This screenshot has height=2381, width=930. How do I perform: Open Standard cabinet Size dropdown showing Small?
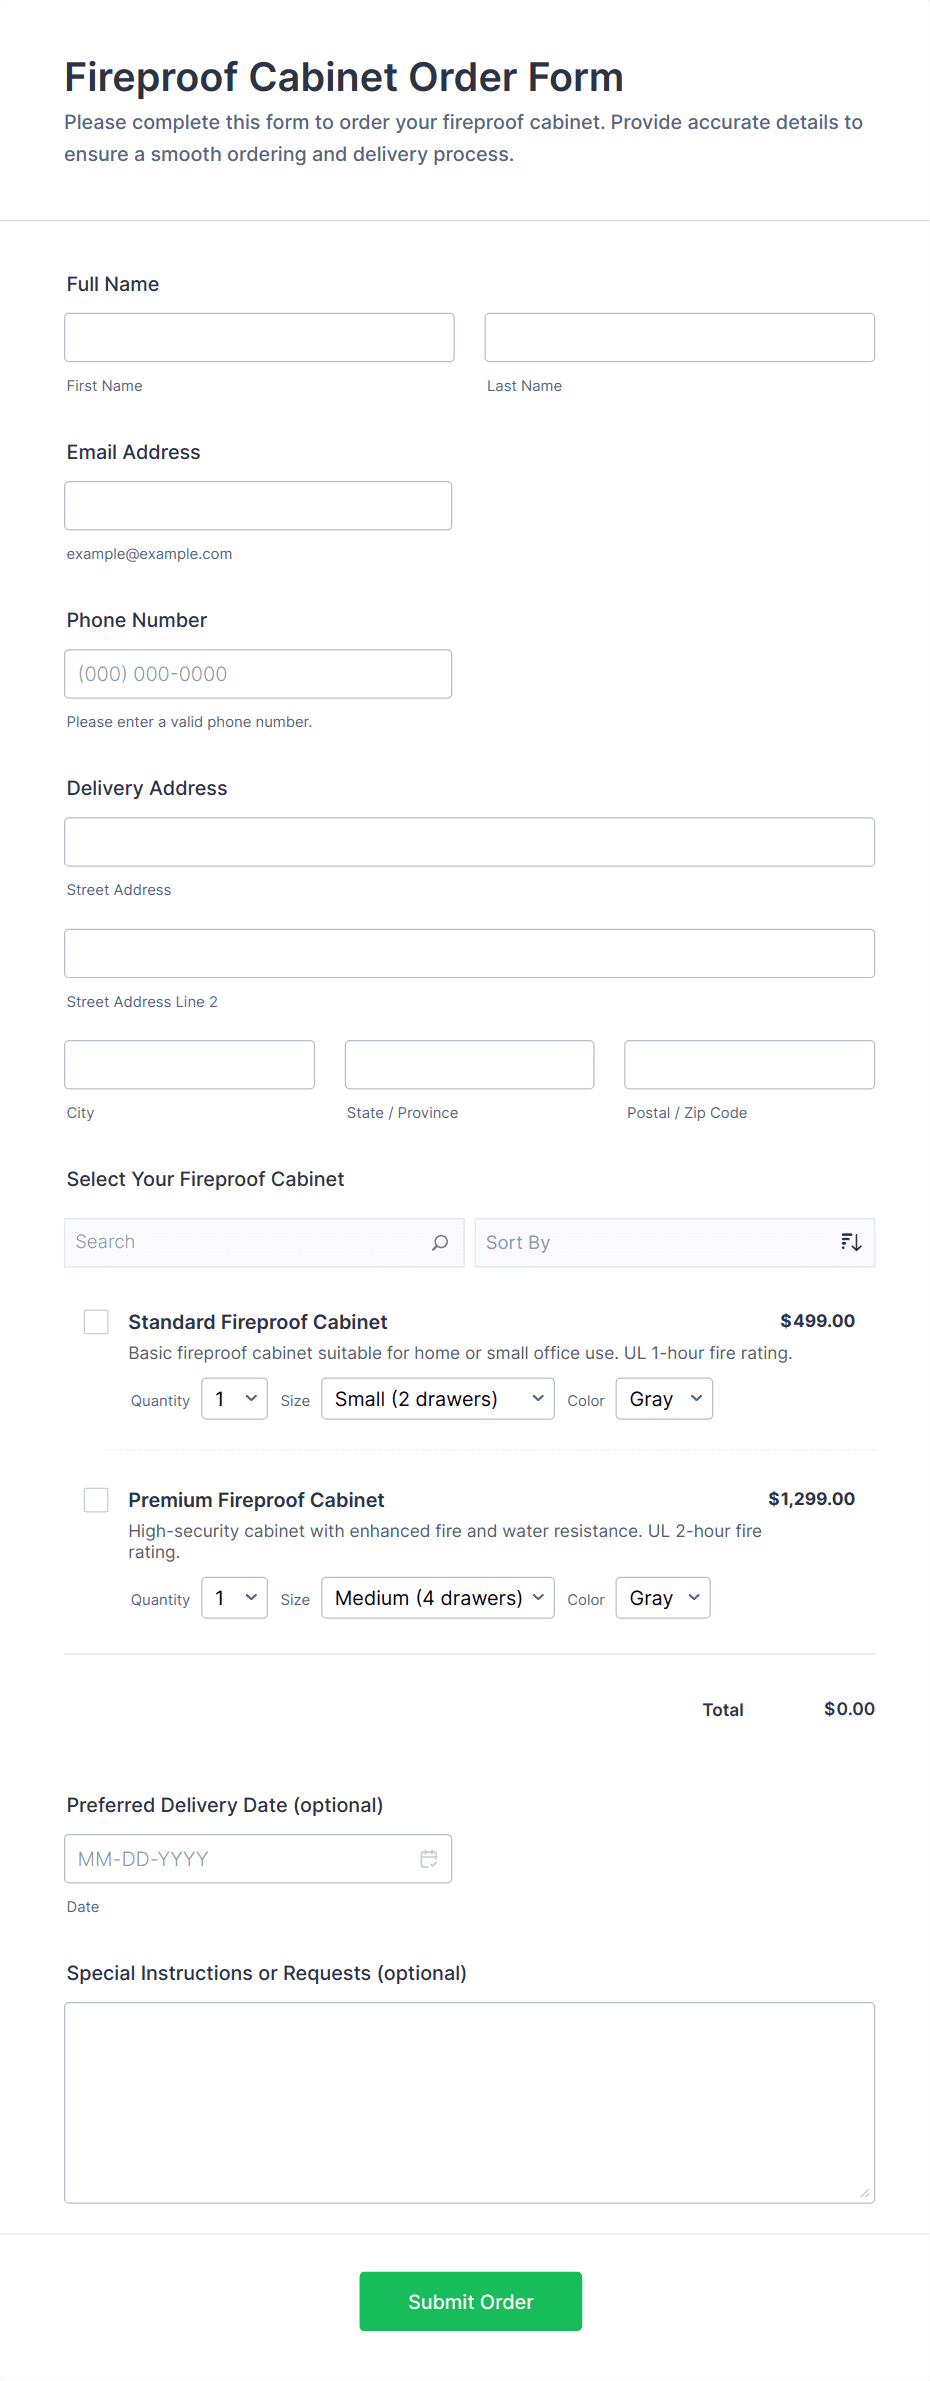coord(437,1398)
